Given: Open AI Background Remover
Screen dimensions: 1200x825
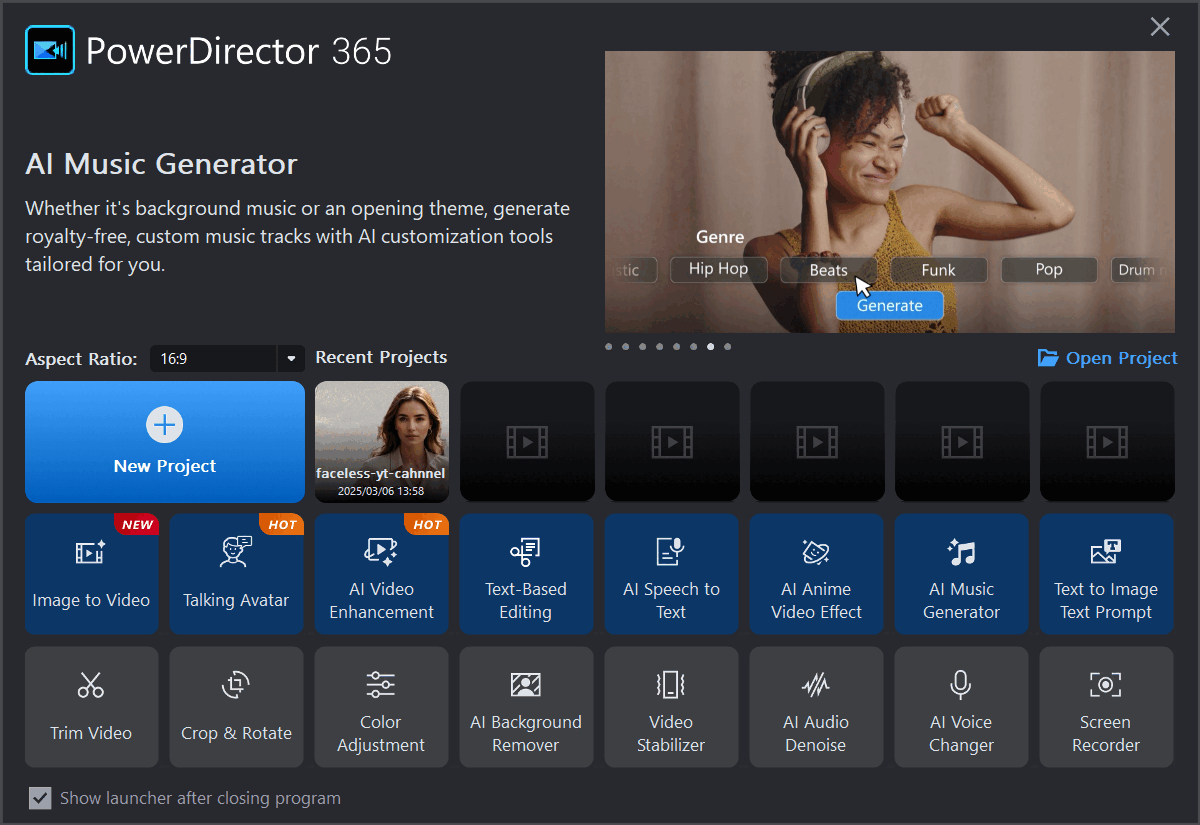Looking at the screenshot, I should pyautogui.click(x=526, y=707).
